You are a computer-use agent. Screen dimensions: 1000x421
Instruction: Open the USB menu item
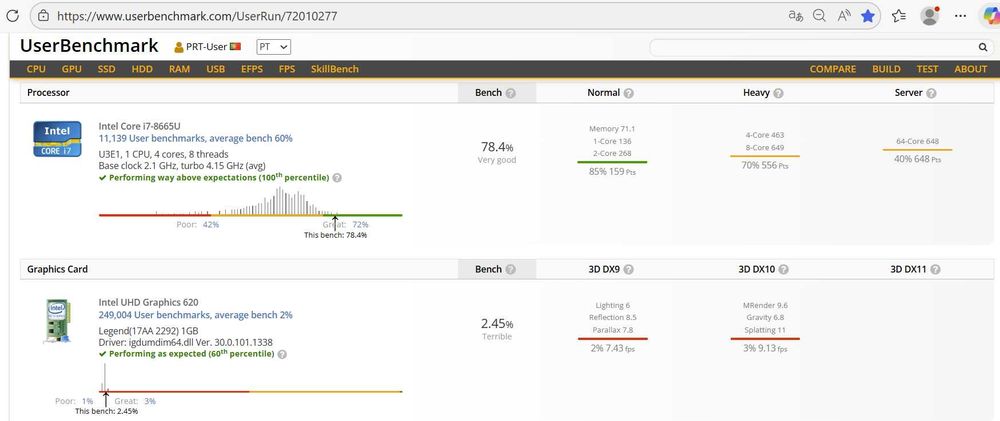tap(216, 69)
